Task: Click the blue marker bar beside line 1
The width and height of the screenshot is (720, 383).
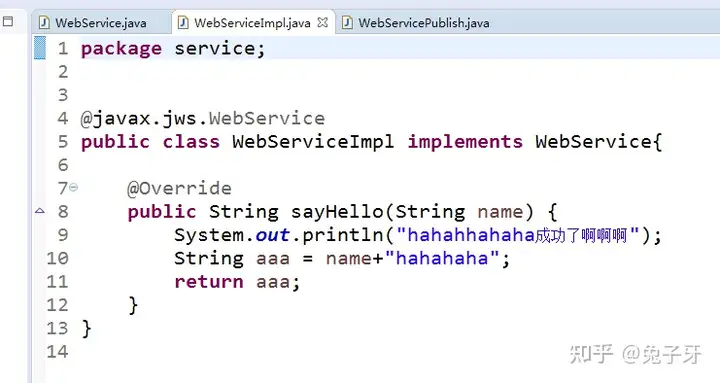Action: tap(40, 48)
